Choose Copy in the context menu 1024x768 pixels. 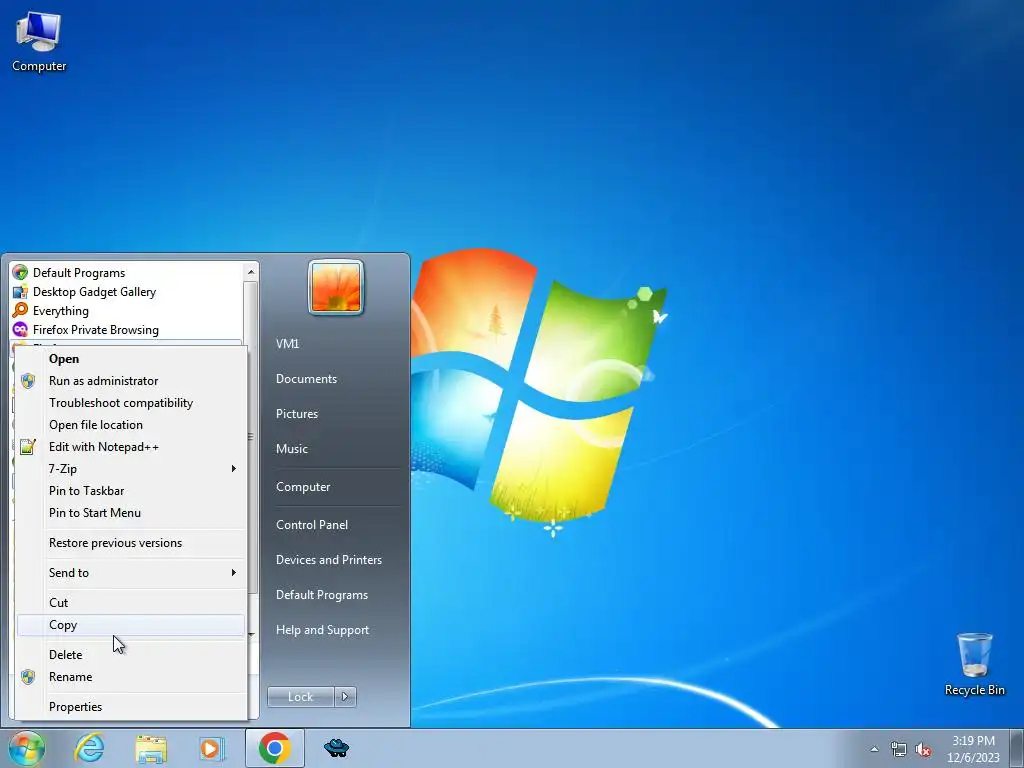pos(131,625)
